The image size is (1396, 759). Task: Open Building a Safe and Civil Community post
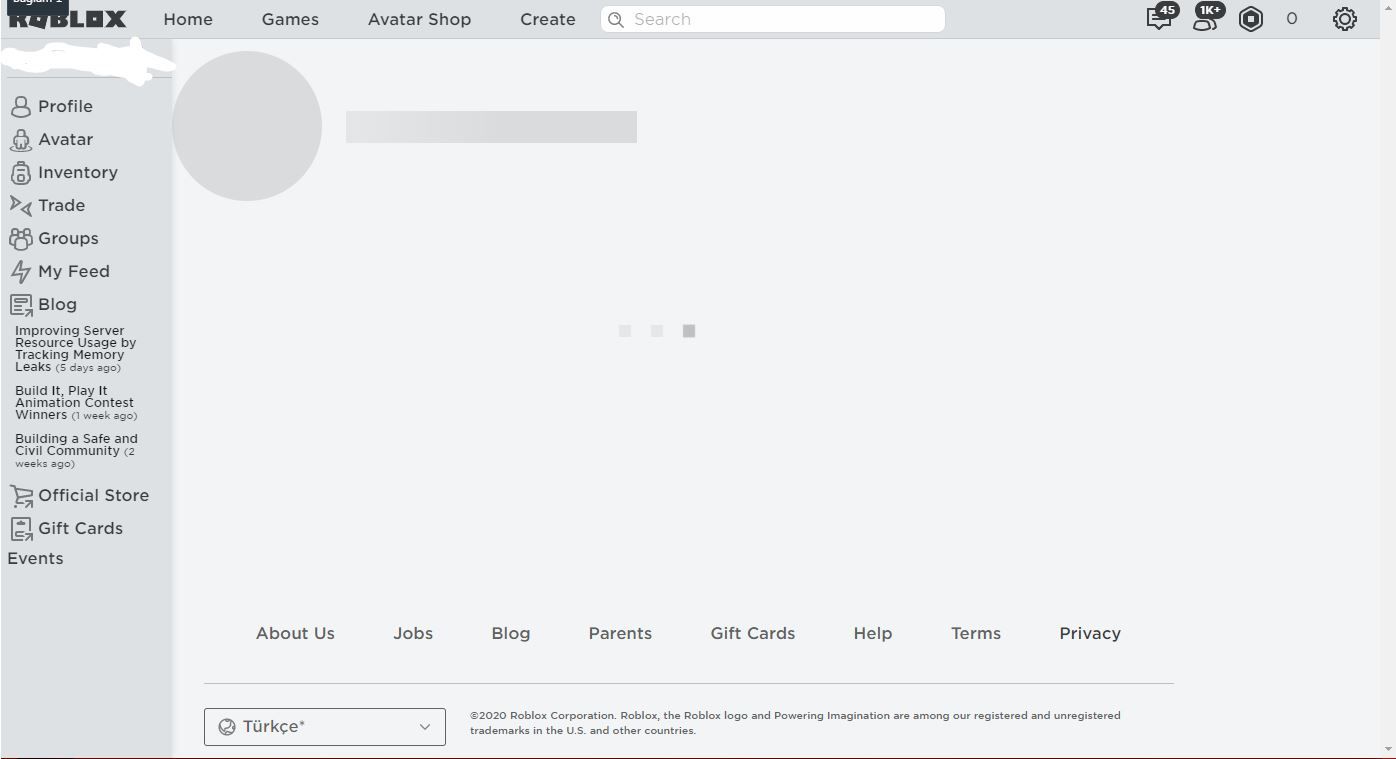[x=77, y=451]
